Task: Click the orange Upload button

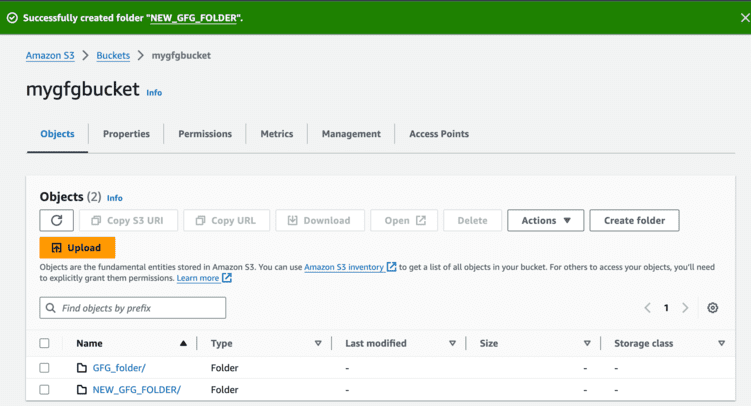Action: pos(77,248)
